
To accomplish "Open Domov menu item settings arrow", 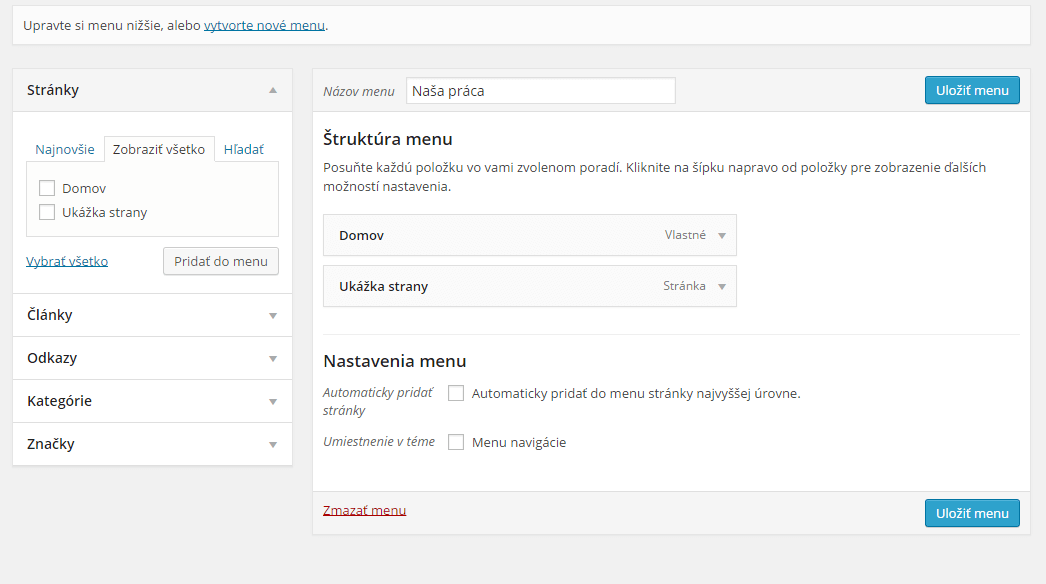I will [x=722, y=236].
